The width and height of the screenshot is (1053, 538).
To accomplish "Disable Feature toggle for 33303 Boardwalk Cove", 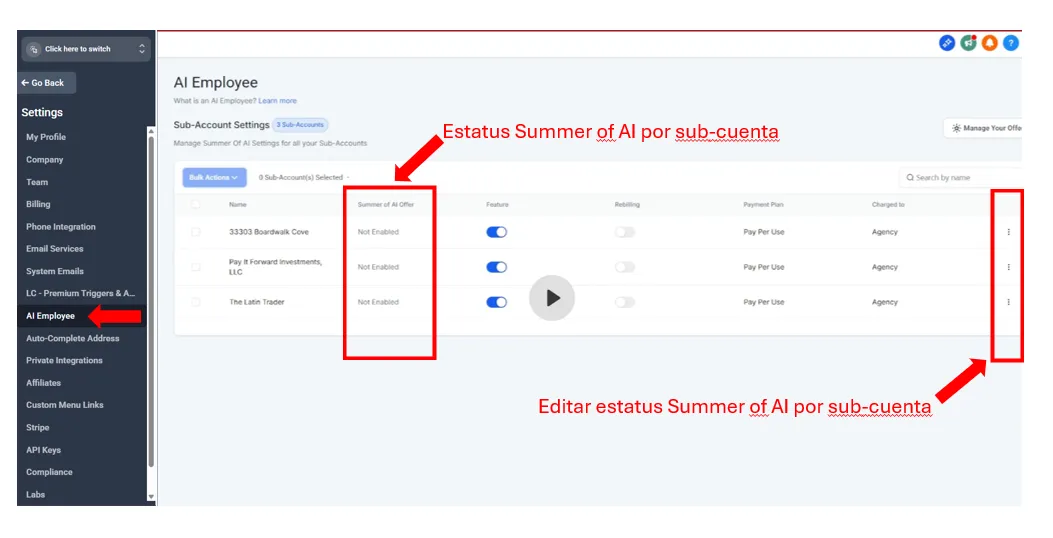I will coord(496,232).
